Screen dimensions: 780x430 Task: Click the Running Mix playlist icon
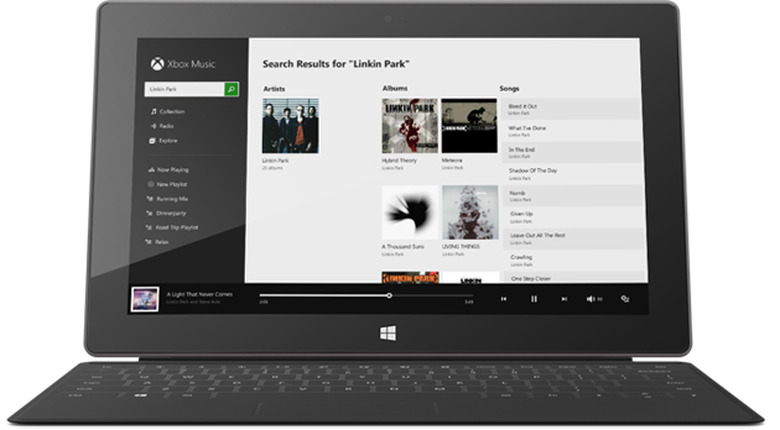pos(149,199)
